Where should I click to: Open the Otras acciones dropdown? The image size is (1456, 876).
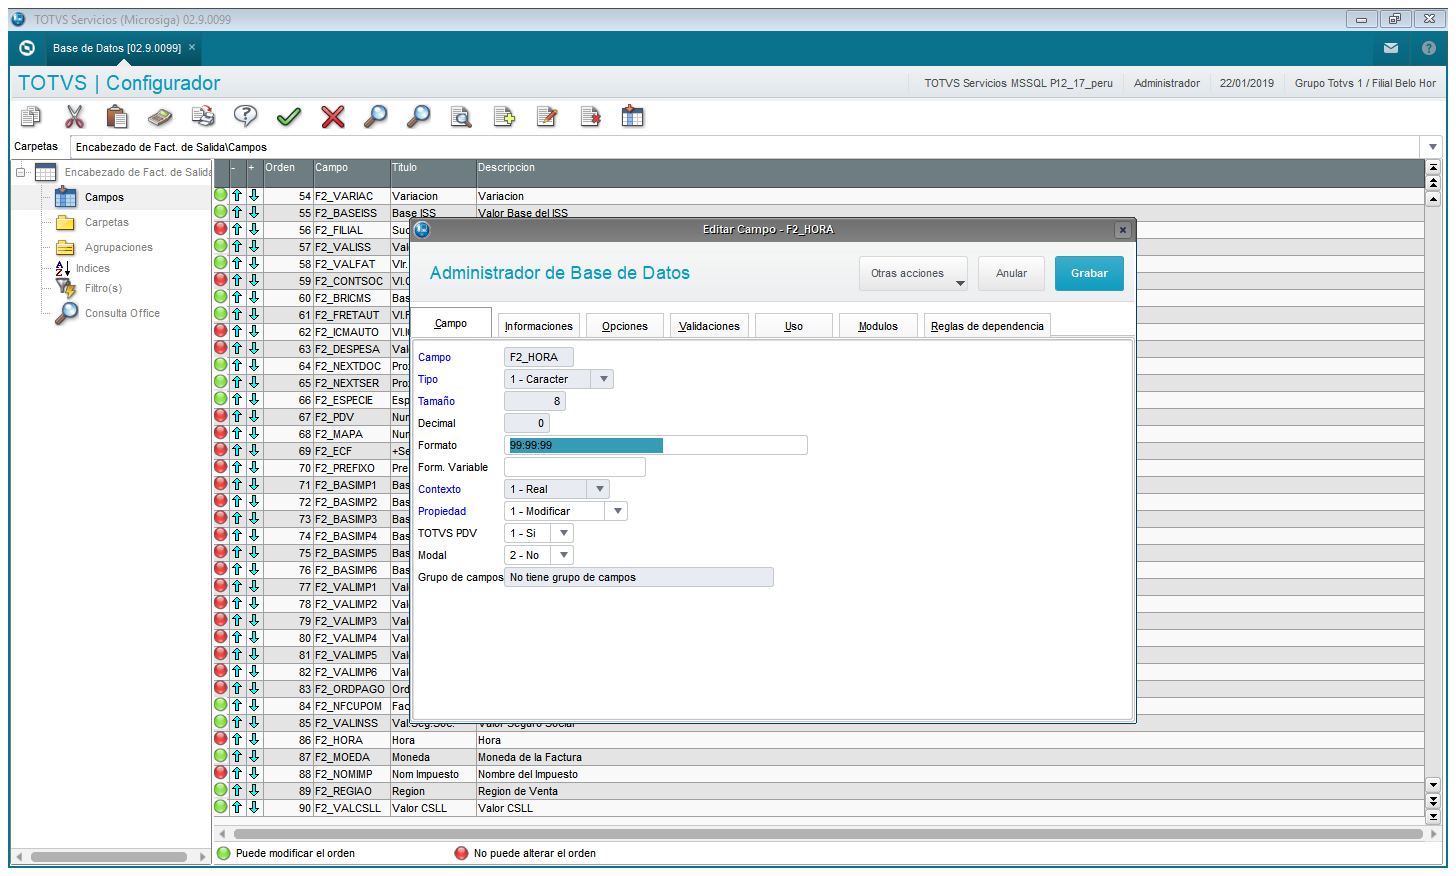(x=913, y=273)
